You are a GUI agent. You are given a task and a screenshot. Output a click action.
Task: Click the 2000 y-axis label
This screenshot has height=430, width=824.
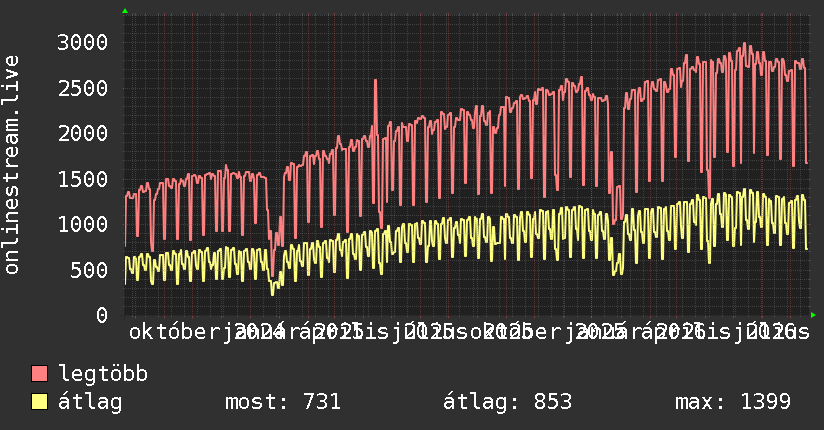click(x=83, y=134)
